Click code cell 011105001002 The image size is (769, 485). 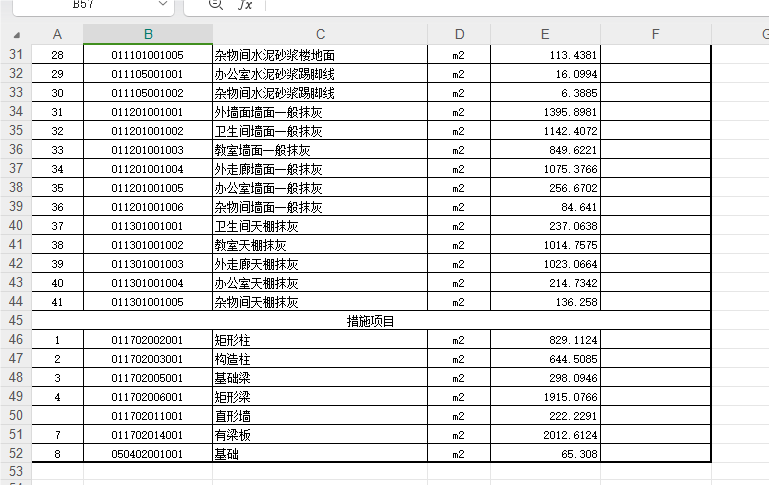(148, 93)
